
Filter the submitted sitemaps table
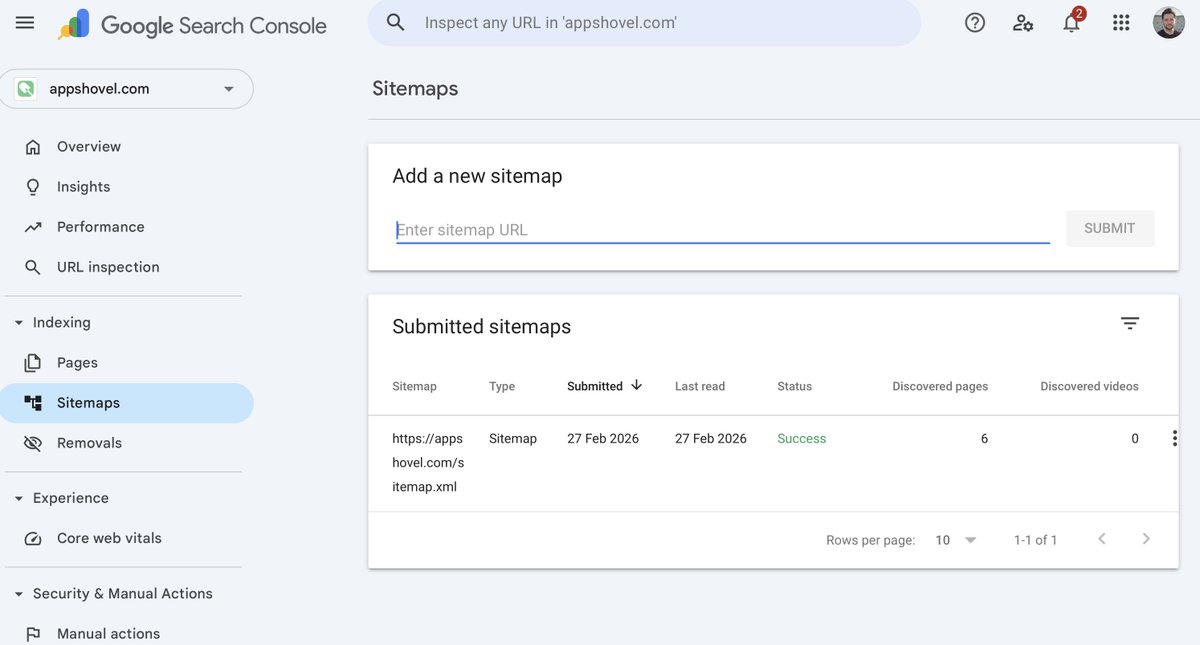(1130, 323)
